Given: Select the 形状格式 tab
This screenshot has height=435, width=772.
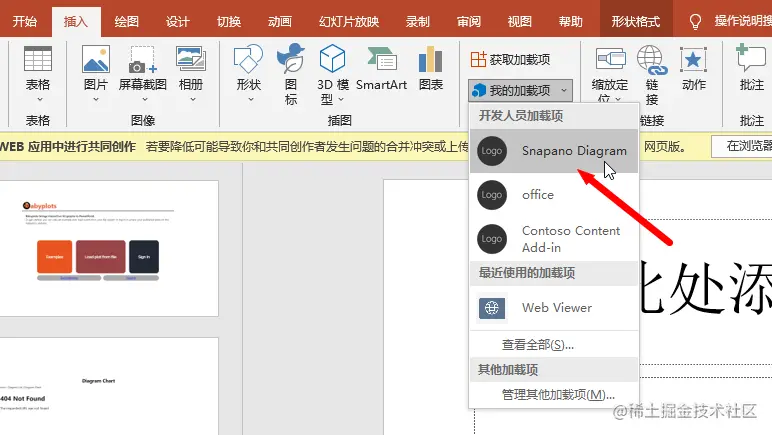Looking at the screenshot, I should (636, 22).
